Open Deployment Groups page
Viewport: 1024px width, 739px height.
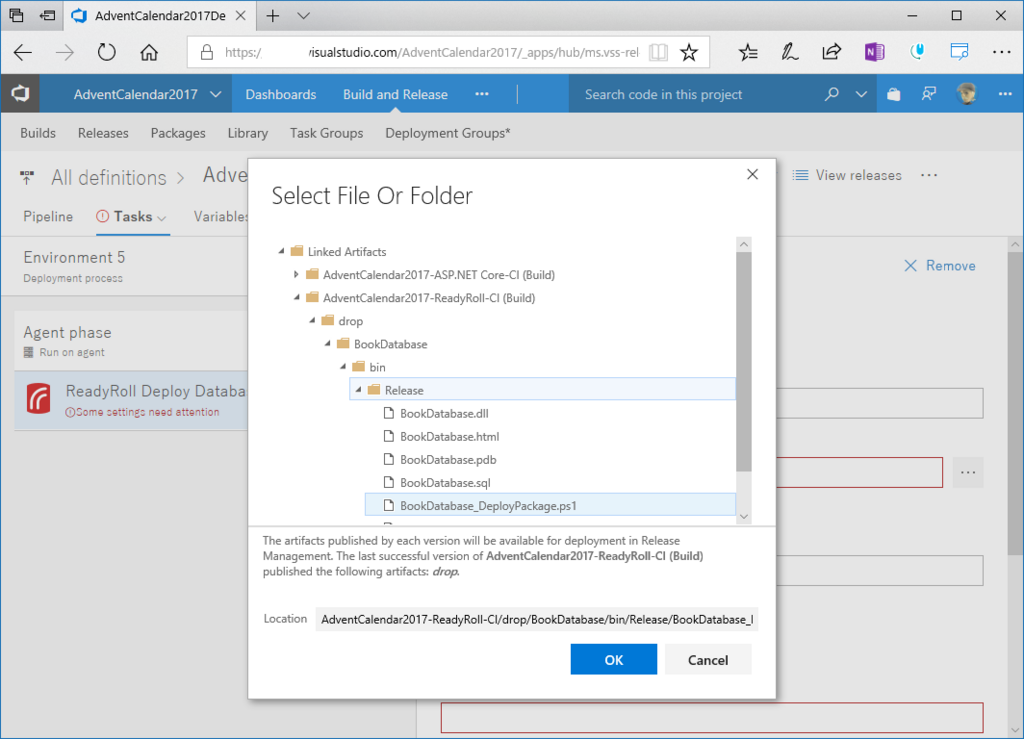448,133
